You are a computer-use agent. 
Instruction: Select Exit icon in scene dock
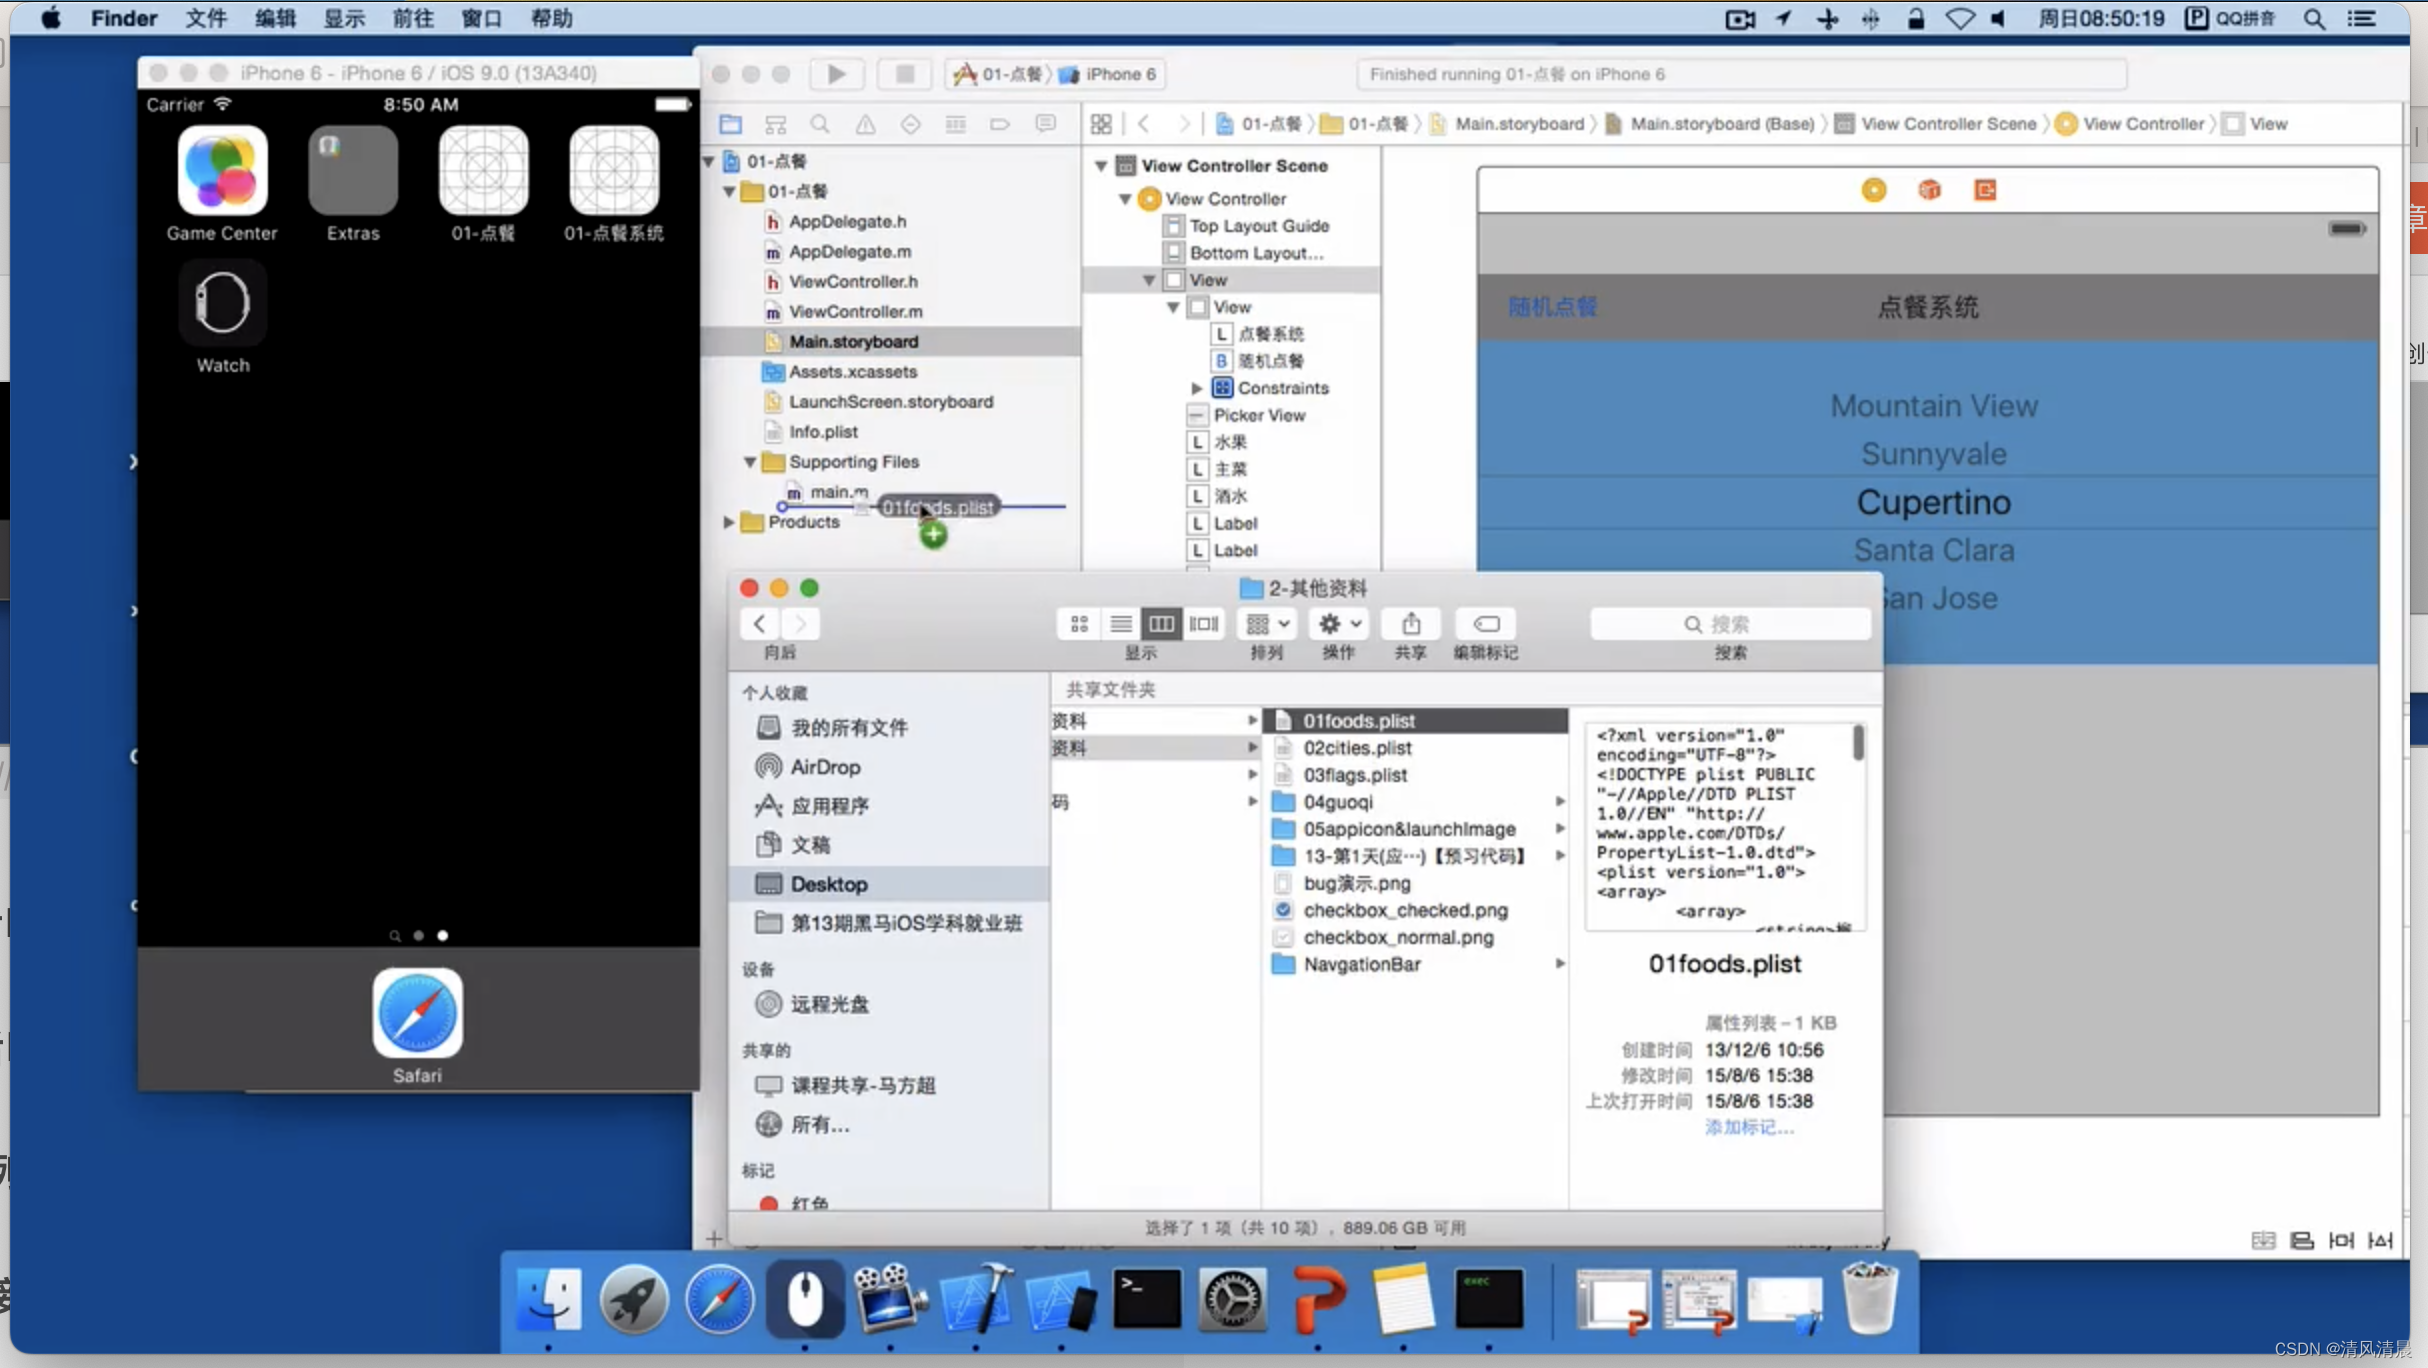point(1985,190)
